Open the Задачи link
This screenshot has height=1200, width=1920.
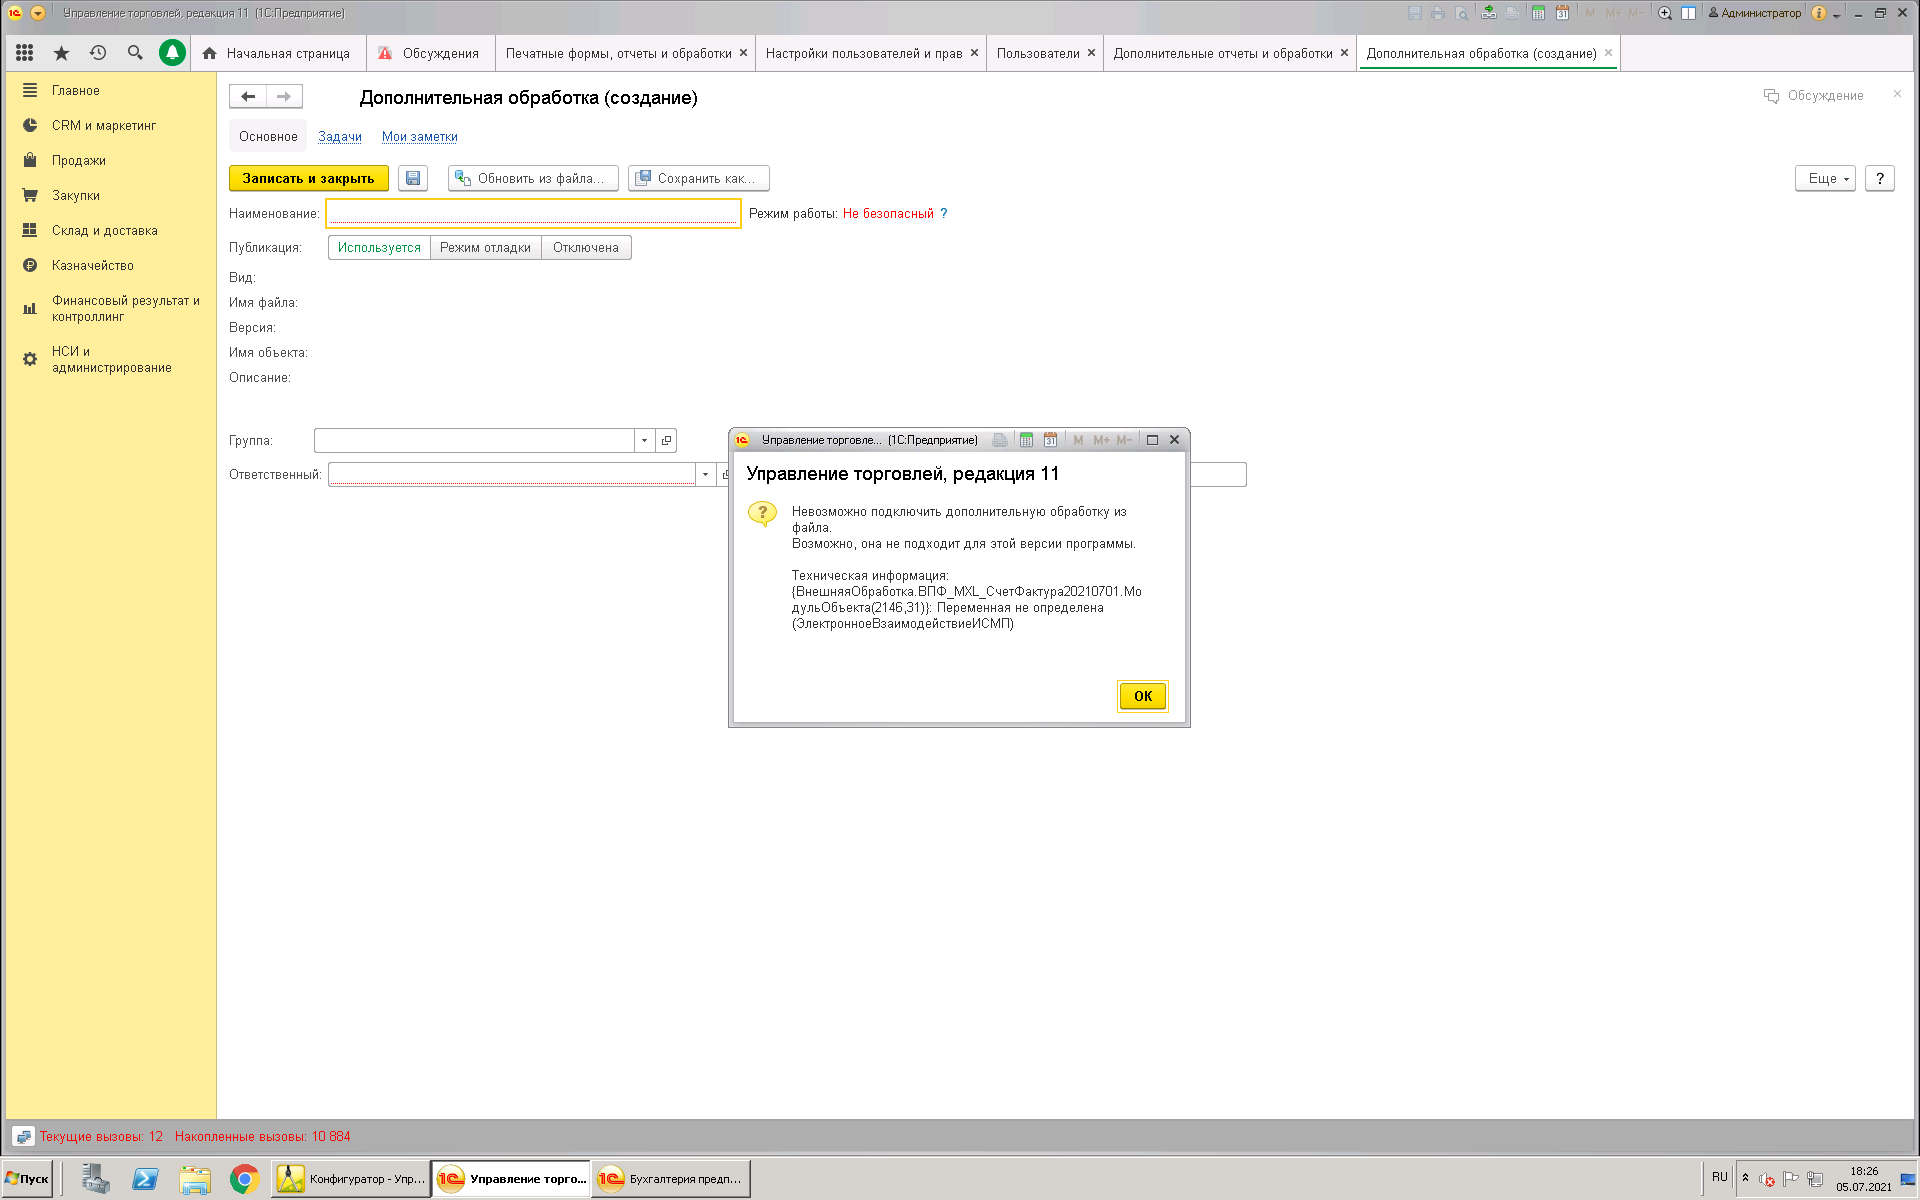(x=340, y=137)
